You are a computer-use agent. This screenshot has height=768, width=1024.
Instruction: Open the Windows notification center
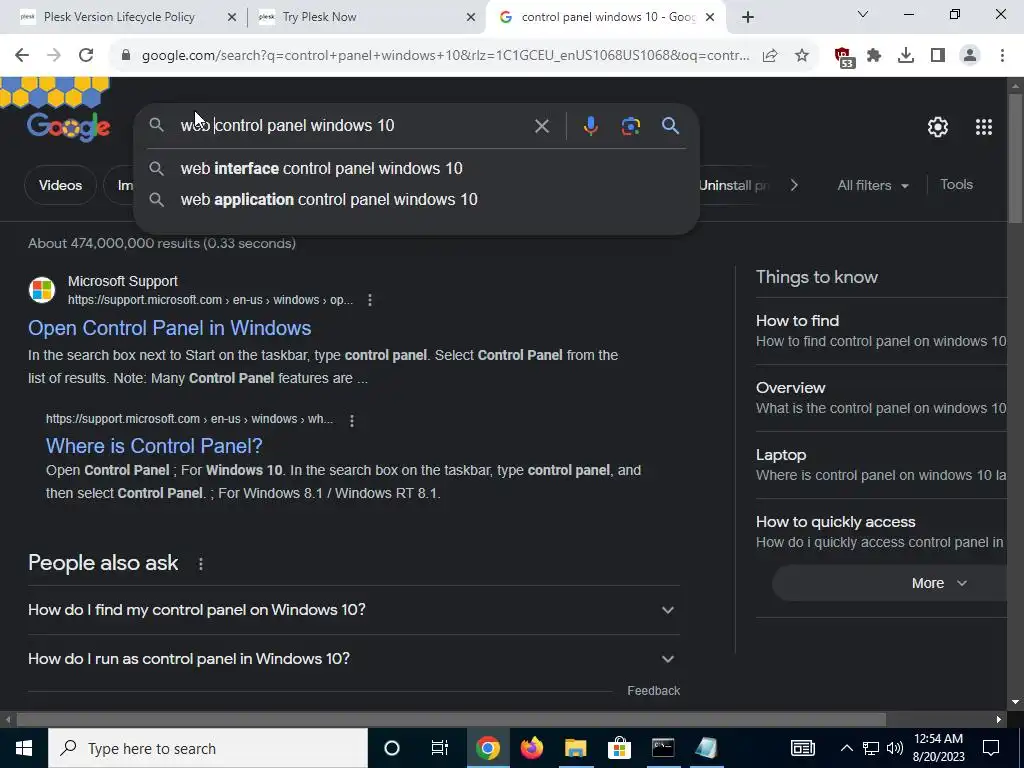tap(991, 748)
